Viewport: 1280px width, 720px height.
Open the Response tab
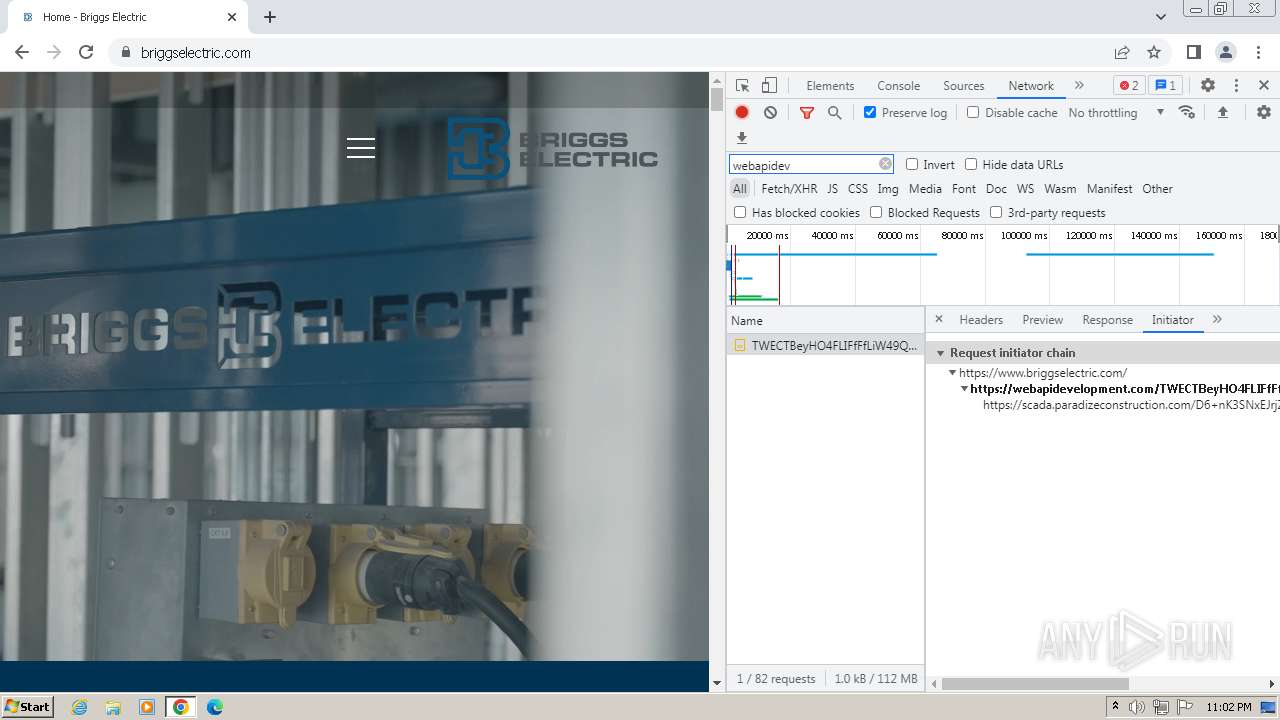(1107, 319)
